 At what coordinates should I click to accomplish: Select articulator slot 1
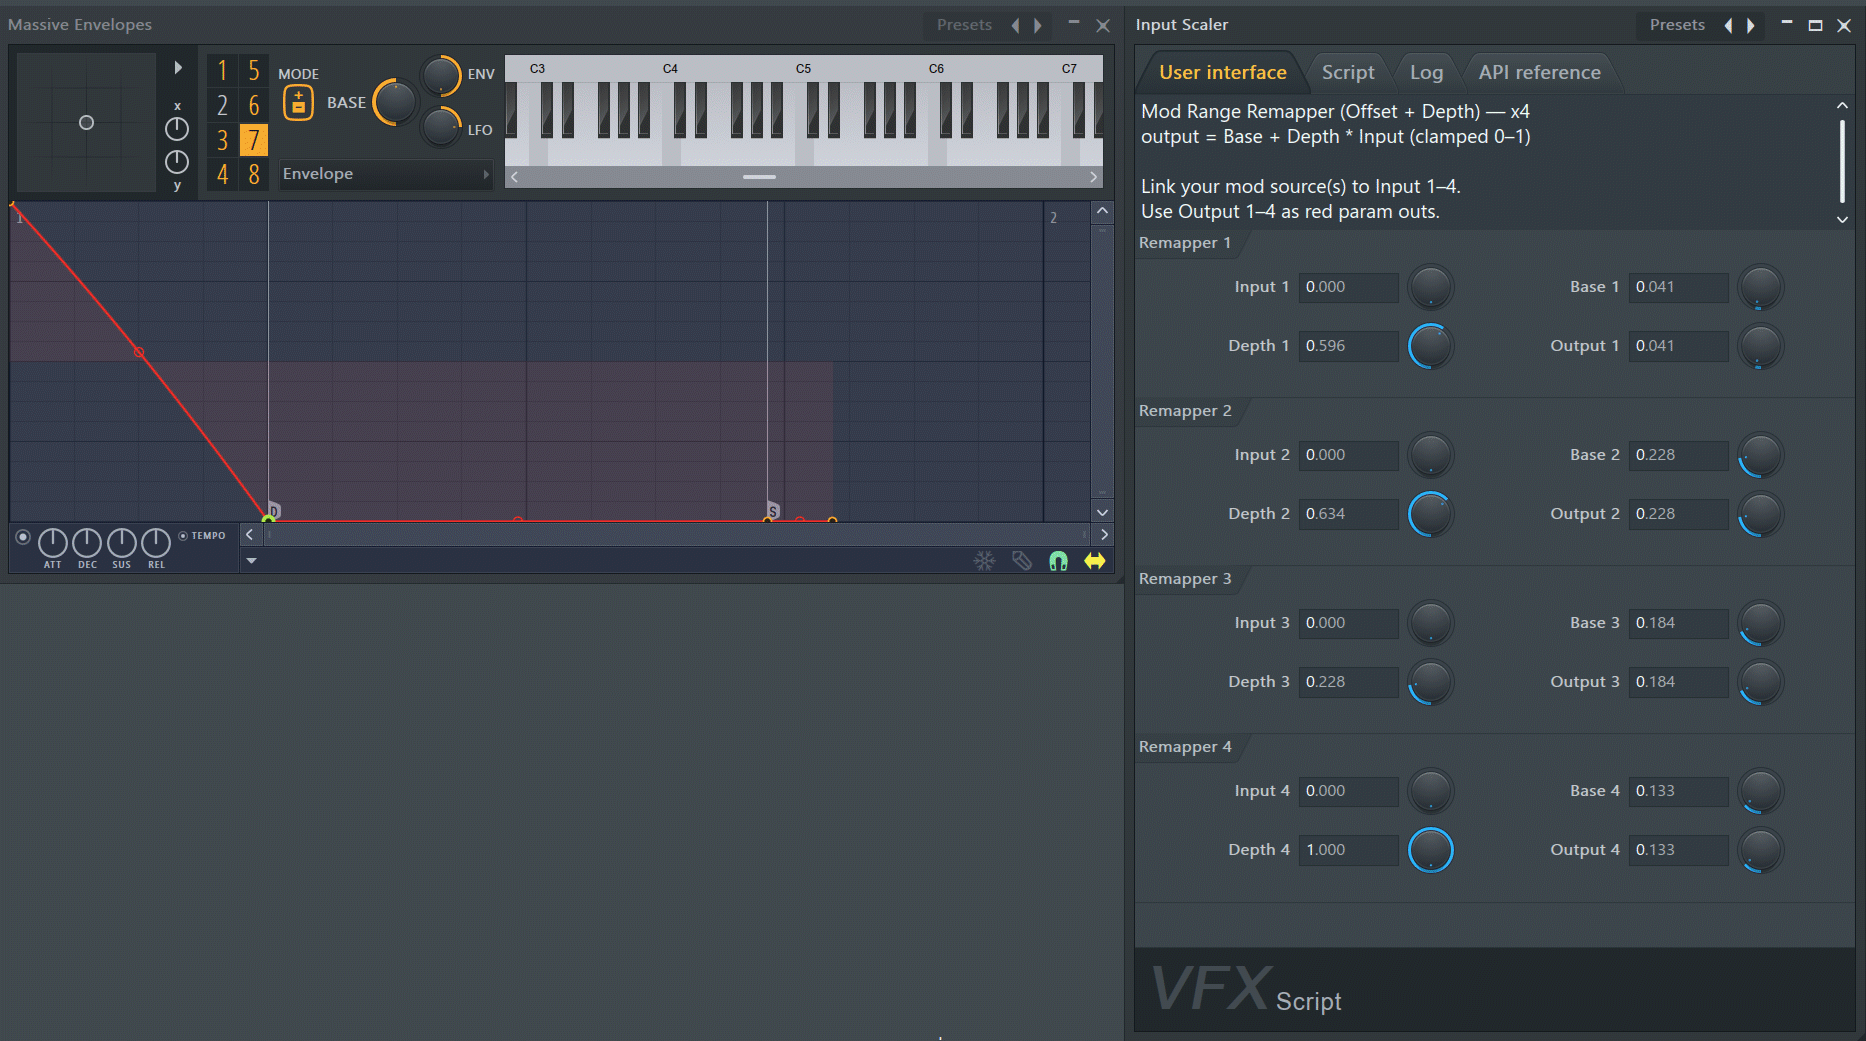coord(222,71)
